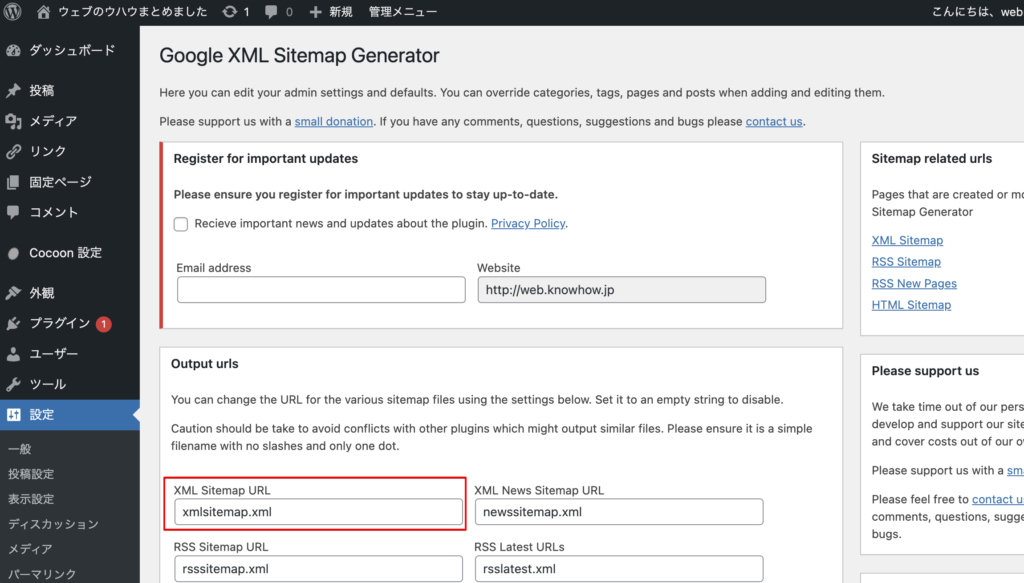Click the comment bubble icon in sidebar
Screen dimensions: 1024x583
[x=13, y=212]
